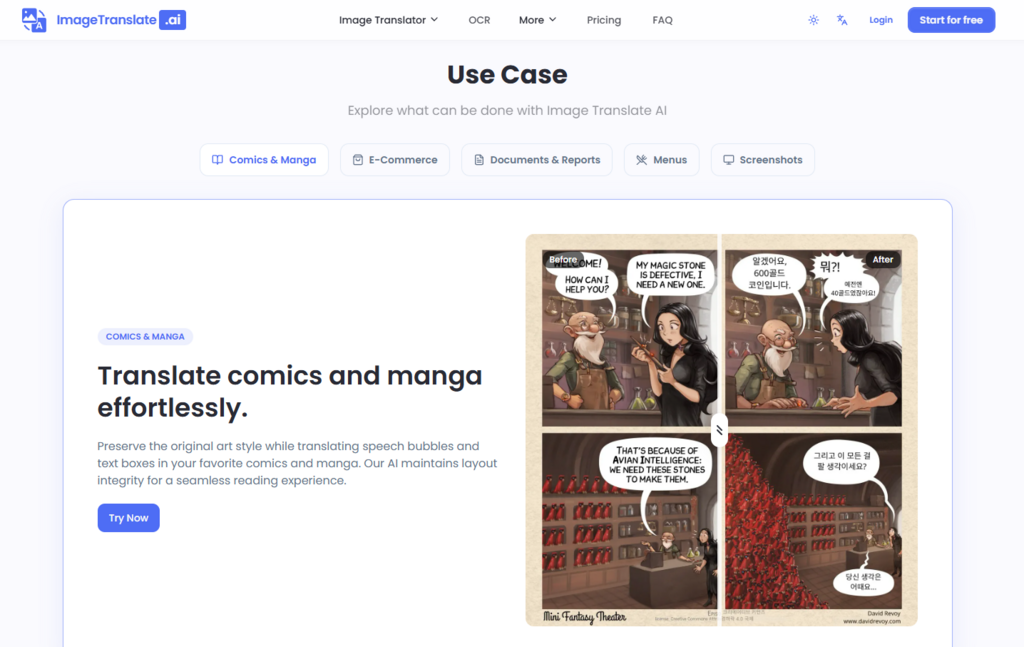Switch to the Screenshots tab

[x=762, y=160]
